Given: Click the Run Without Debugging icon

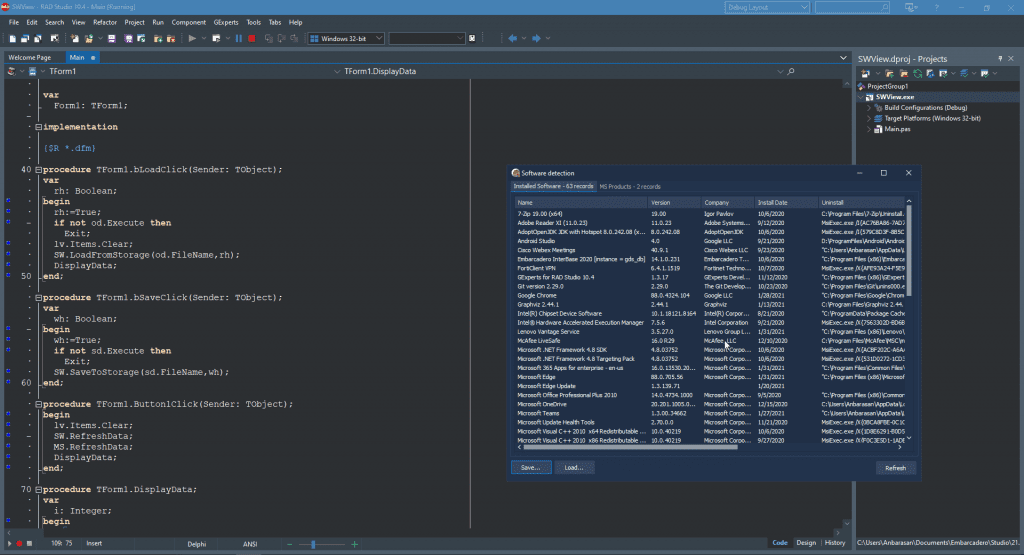Looking at the screenshot, I should [x=216, y=39].
